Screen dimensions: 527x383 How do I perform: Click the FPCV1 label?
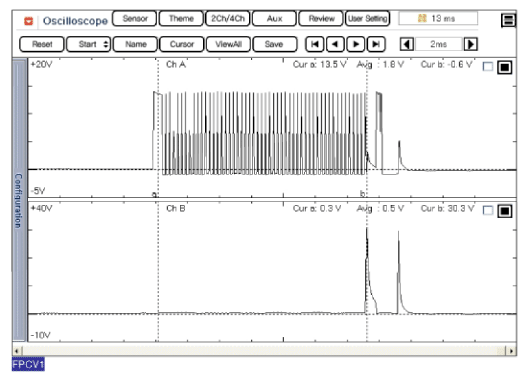tap(28, 364)
